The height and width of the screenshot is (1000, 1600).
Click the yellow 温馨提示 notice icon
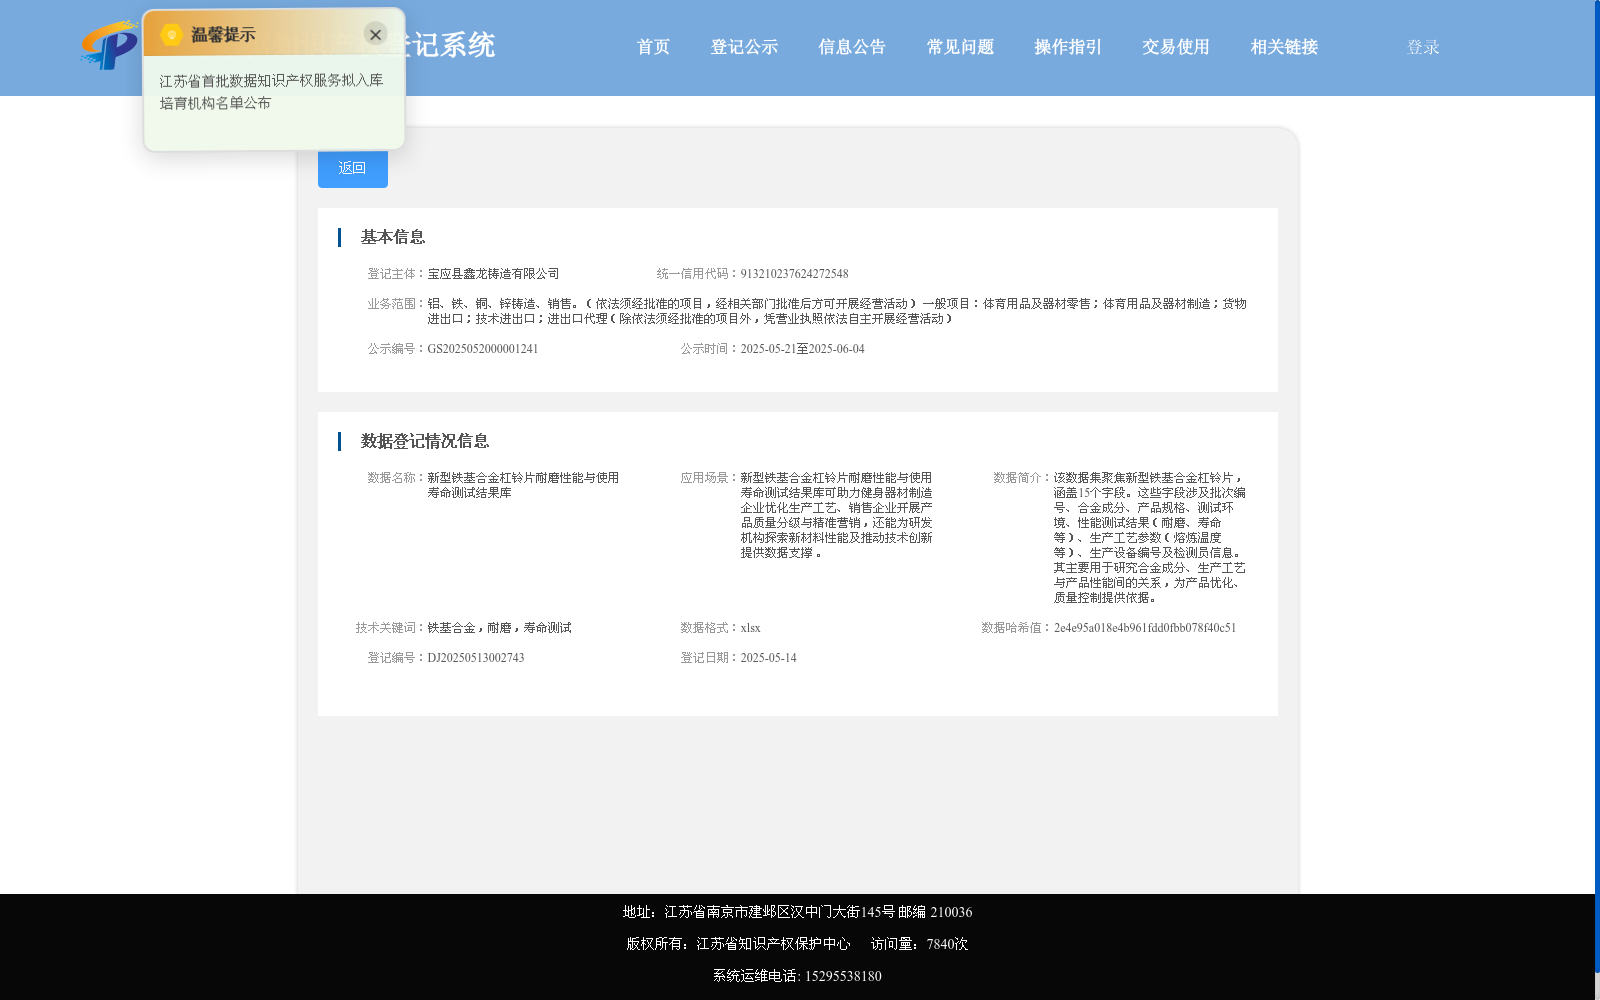point(172,35)
